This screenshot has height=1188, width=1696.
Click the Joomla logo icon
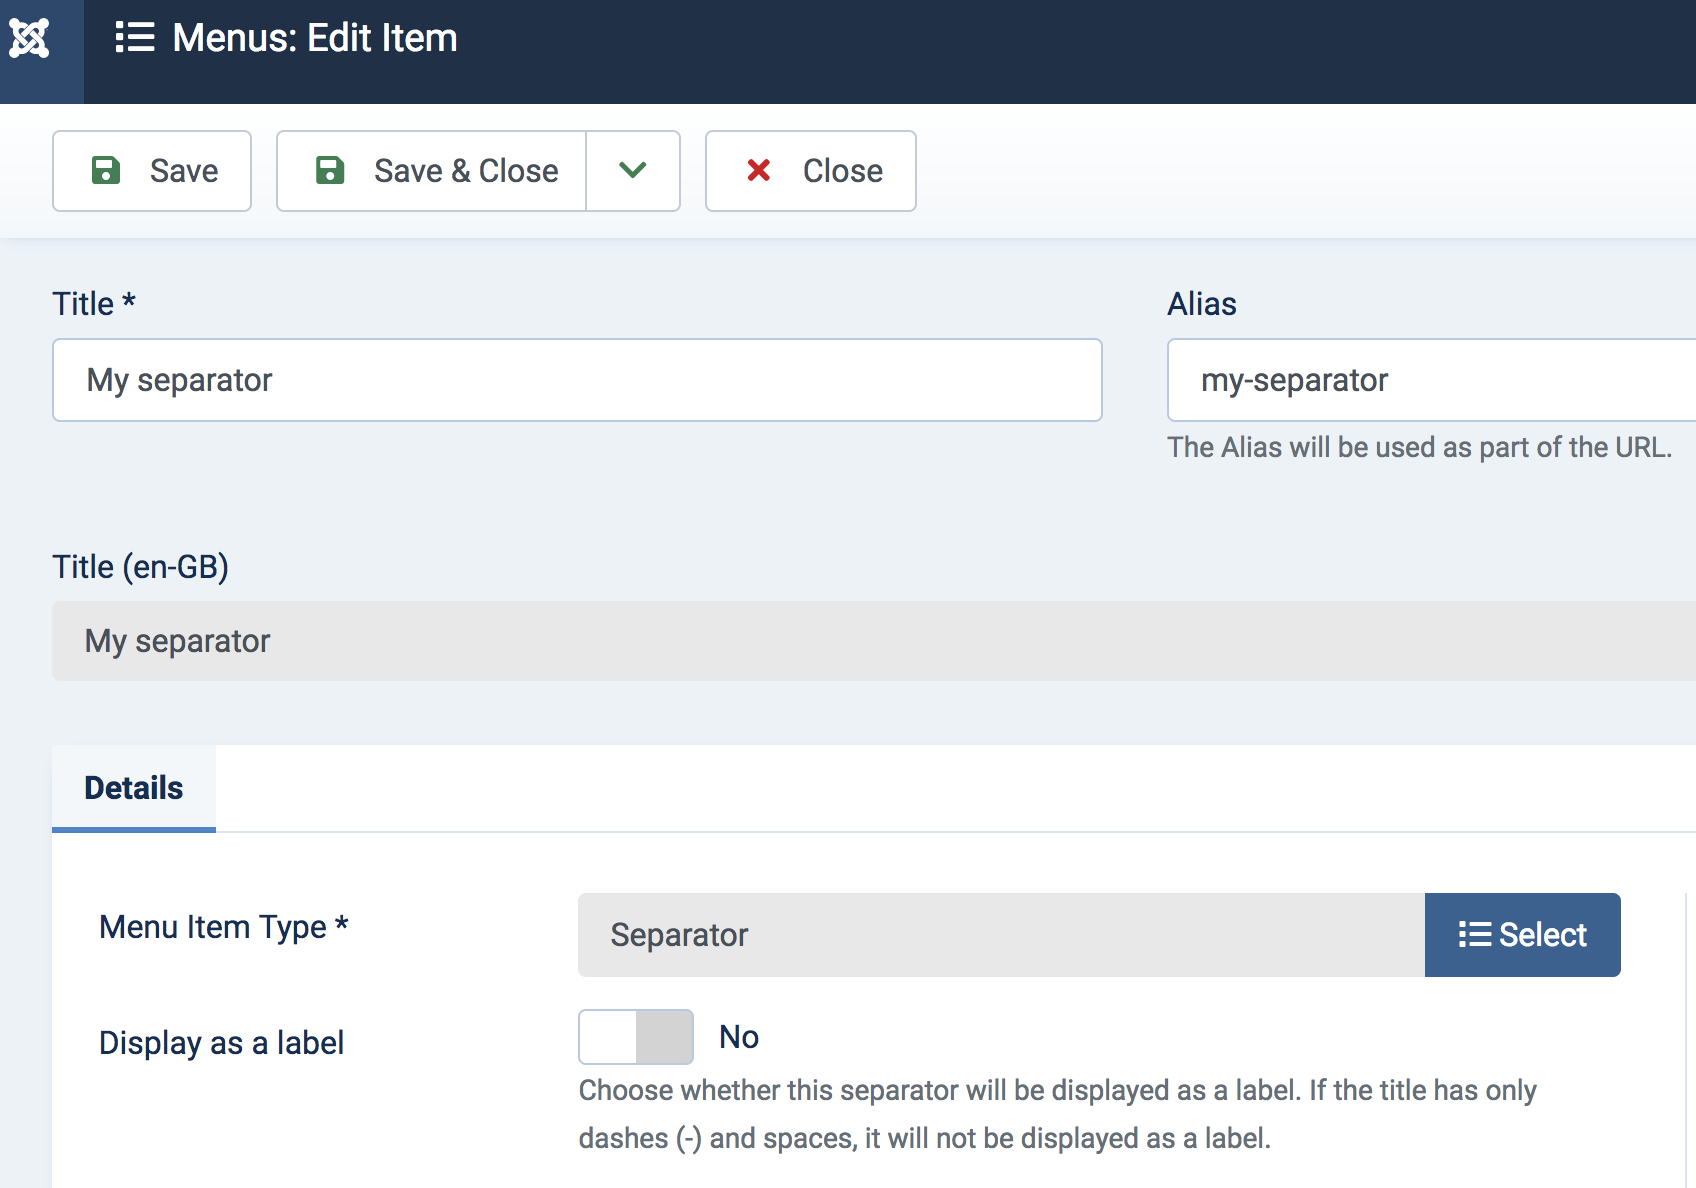coord(29,38)
